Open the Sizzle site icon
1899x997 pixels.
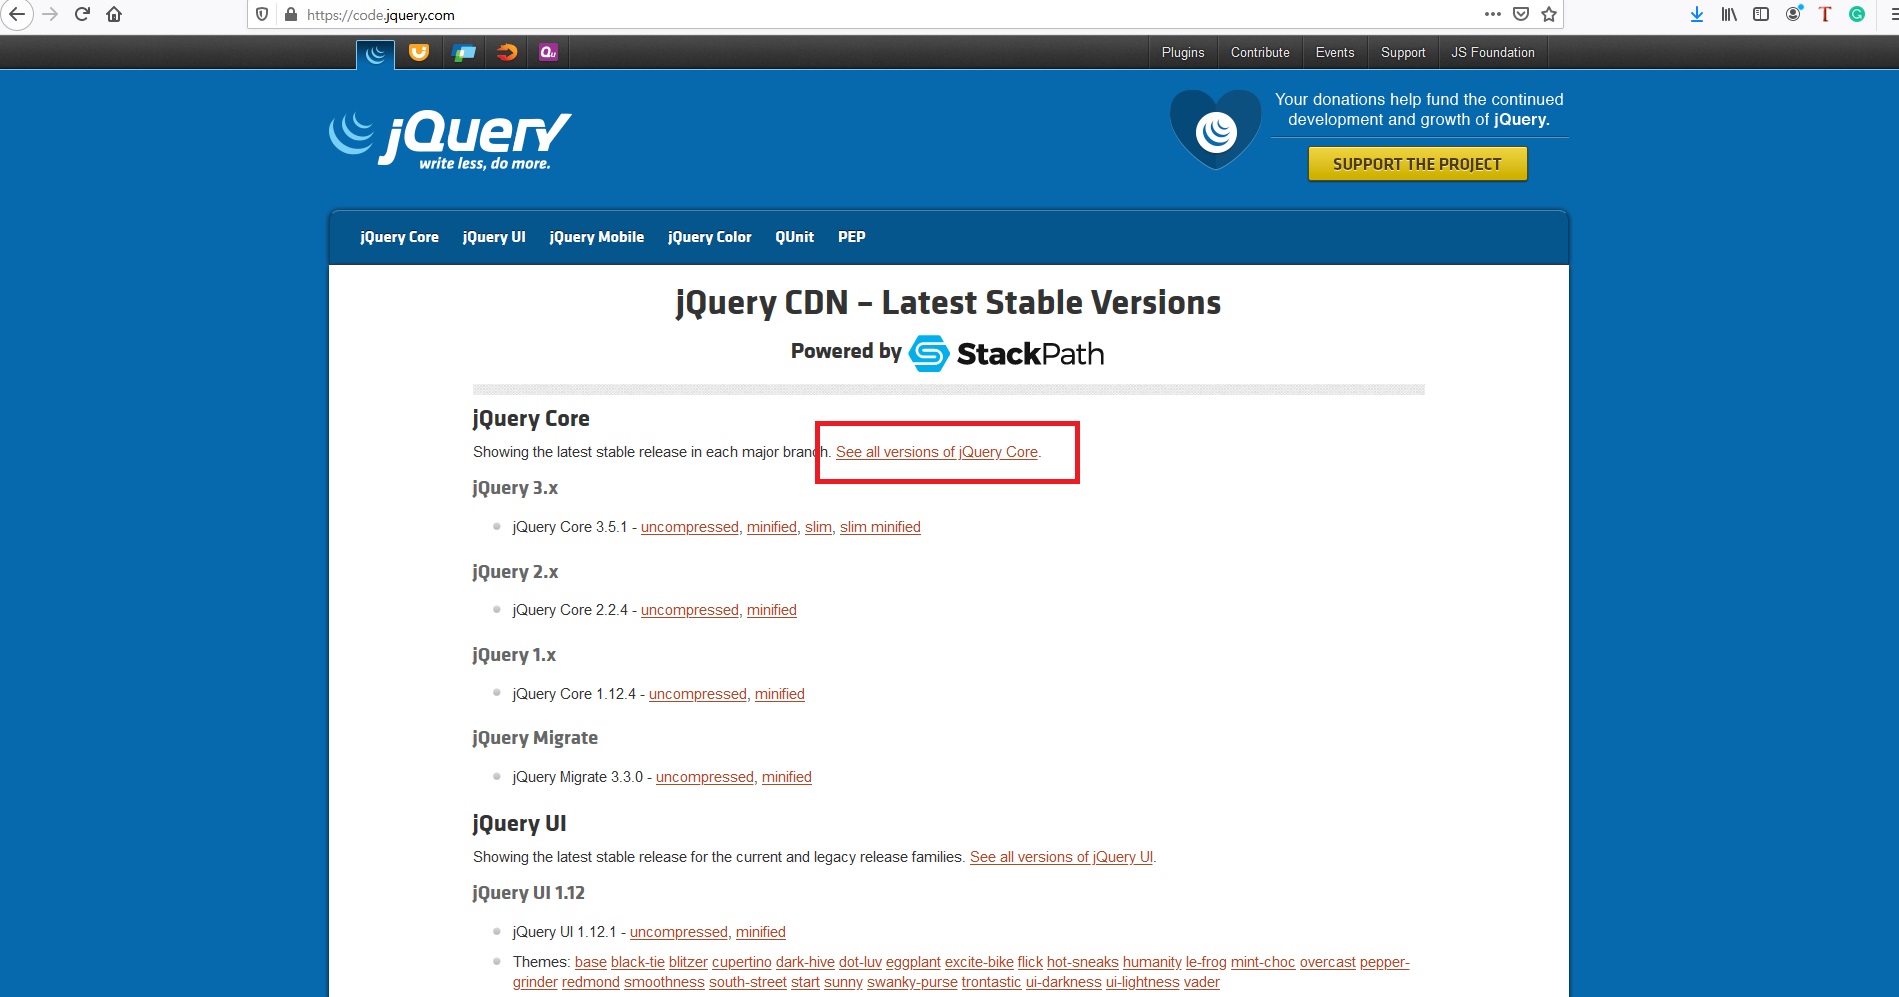[x=507, y=53]
